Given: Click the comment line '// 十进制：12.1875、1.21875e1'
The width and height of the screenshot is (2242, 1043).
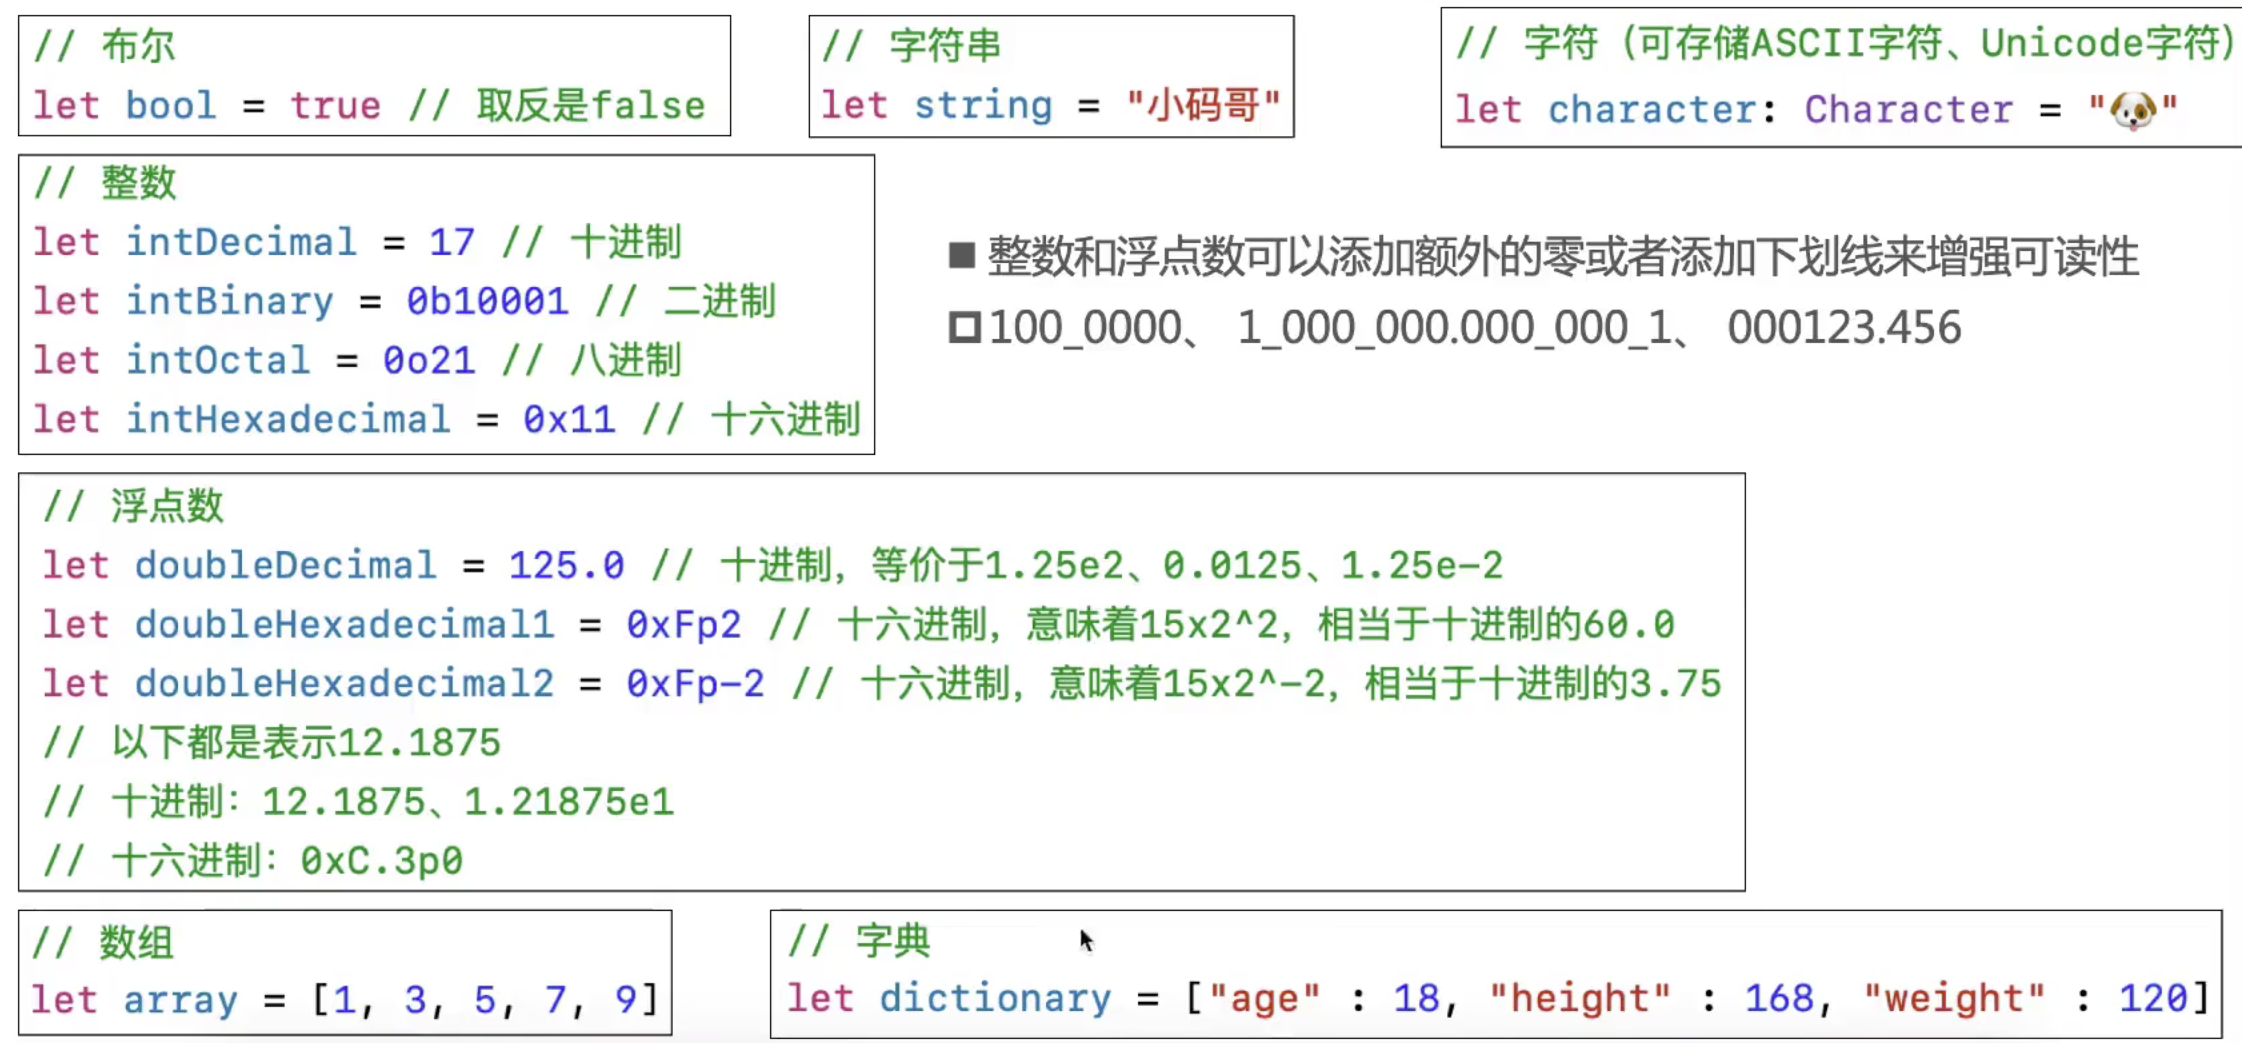Looking at the screenshot, I should [x=359, y=802].
